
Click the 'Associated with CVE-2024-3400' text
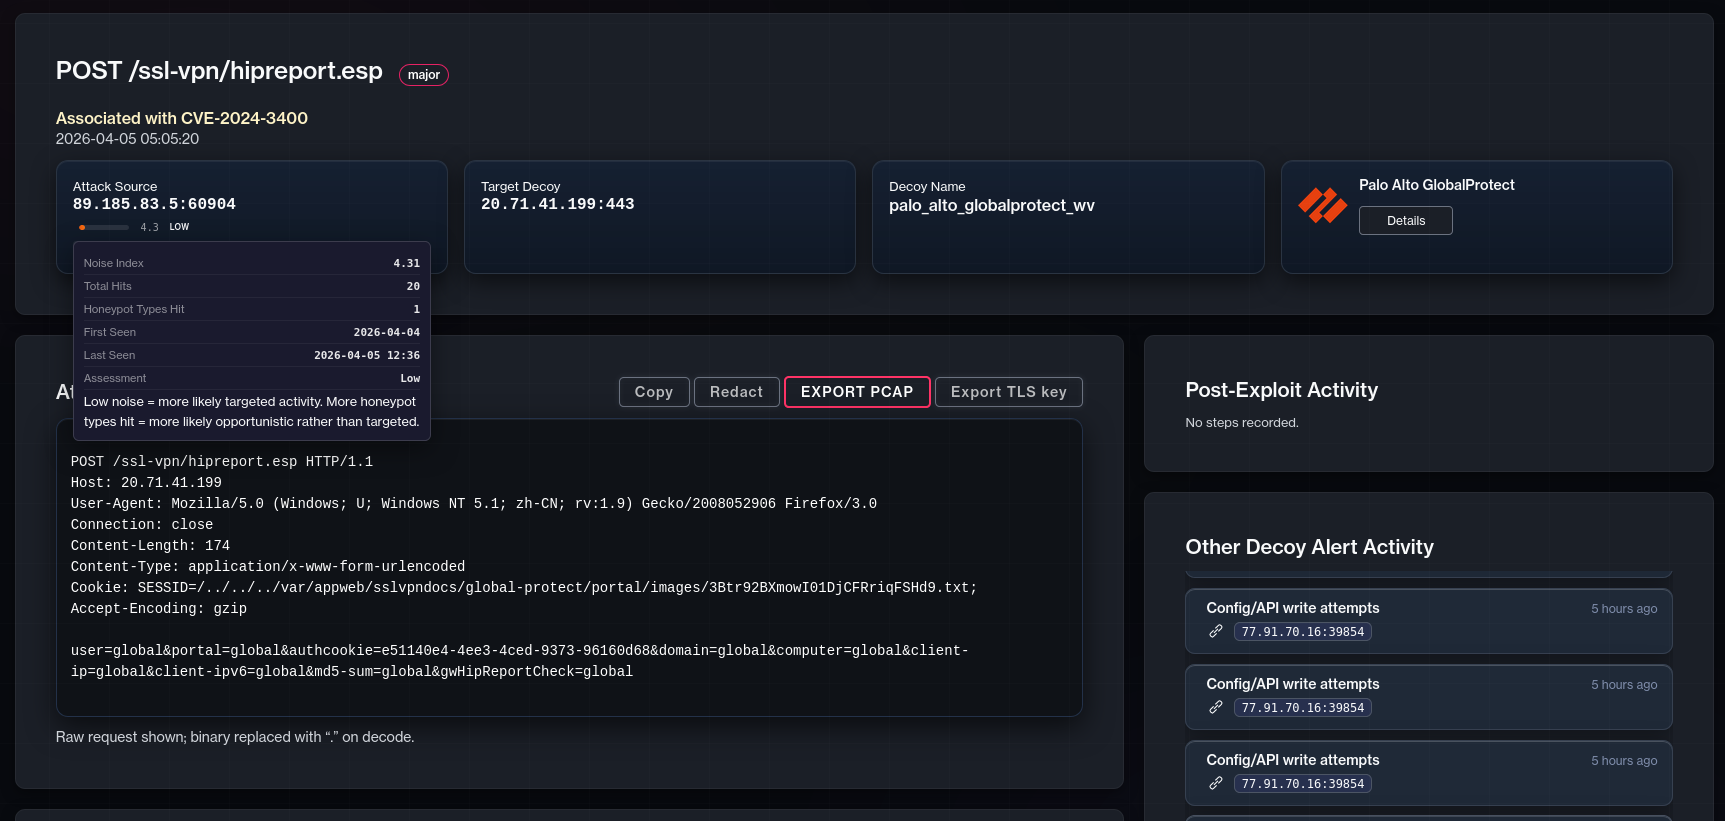181,118
